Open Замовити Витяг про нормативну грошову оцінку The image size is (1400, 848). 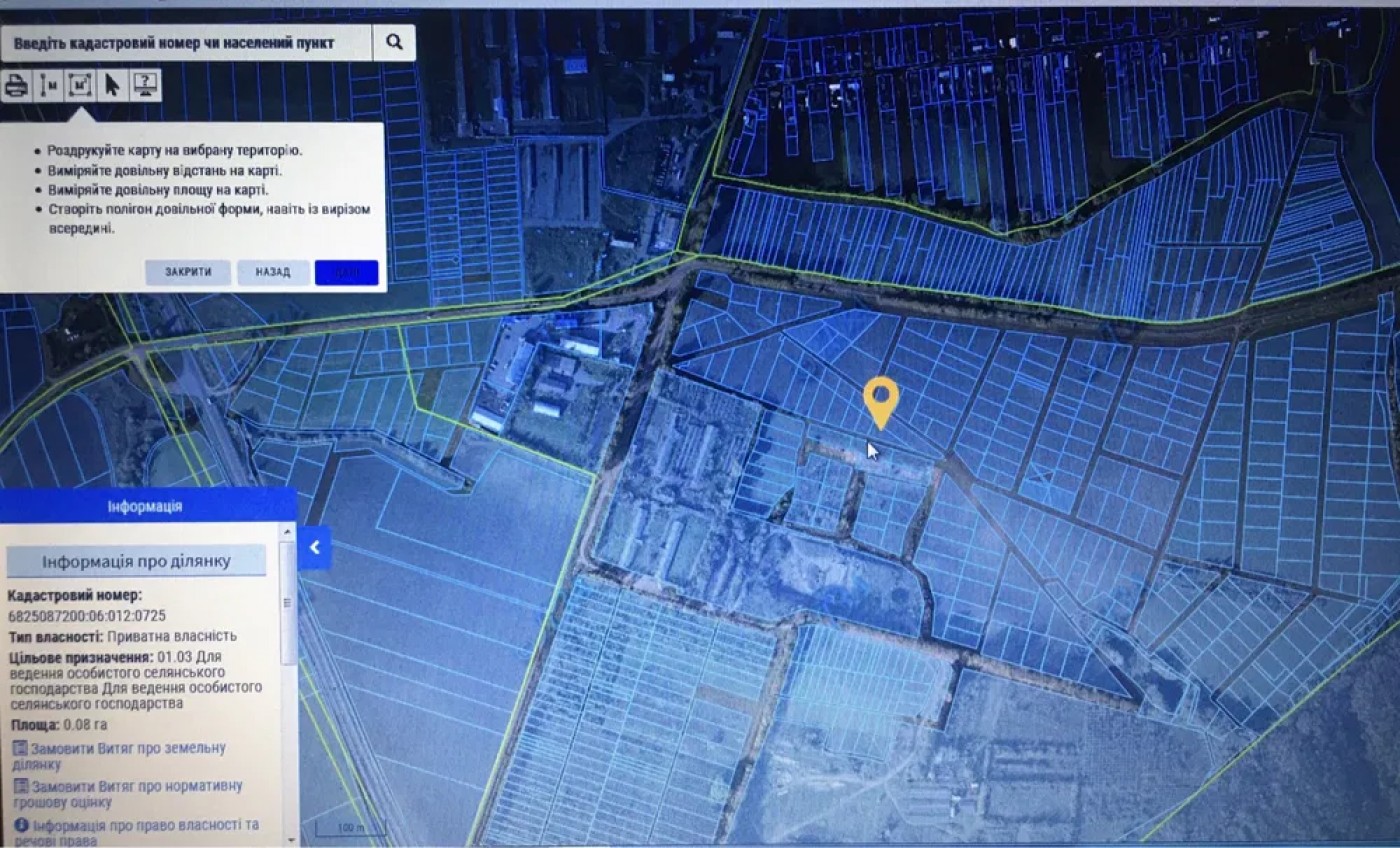tap(128, 794)
